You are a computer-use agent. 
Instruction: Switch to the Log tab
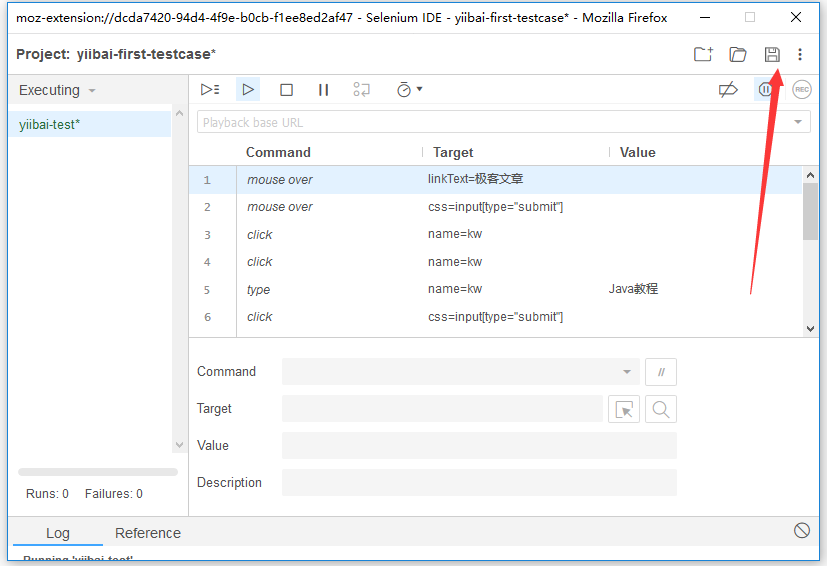[x=58, y=533]
